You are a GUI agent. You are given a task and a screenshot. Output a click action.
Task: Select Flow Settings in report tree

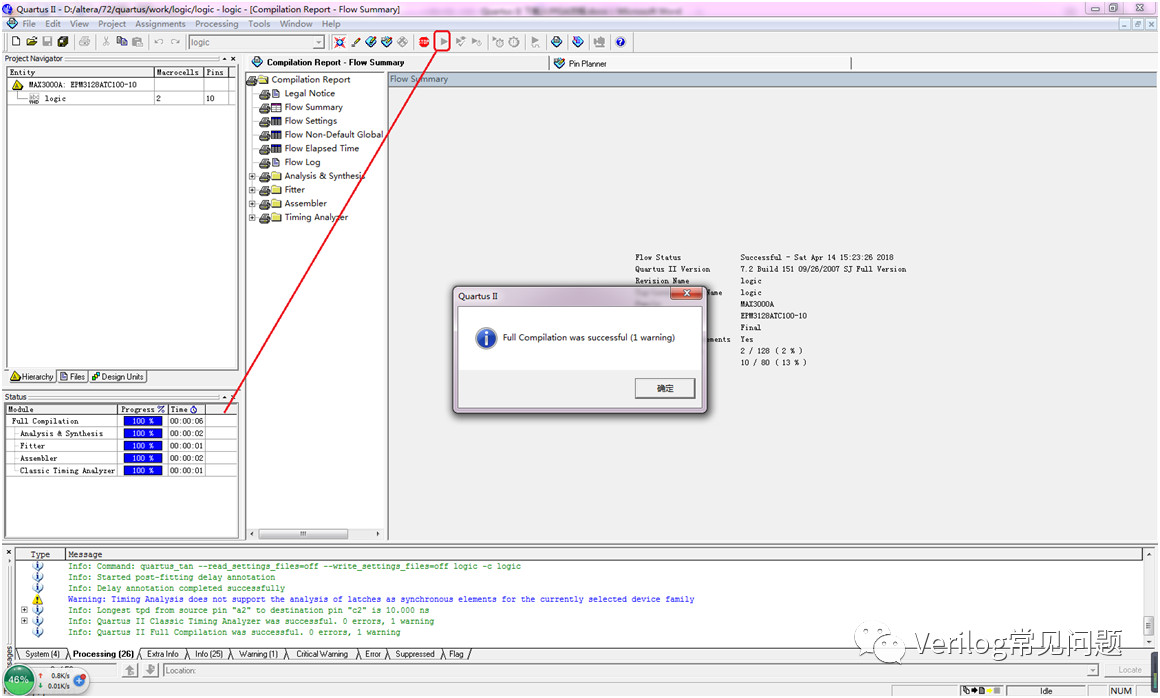tap(311, 121)
